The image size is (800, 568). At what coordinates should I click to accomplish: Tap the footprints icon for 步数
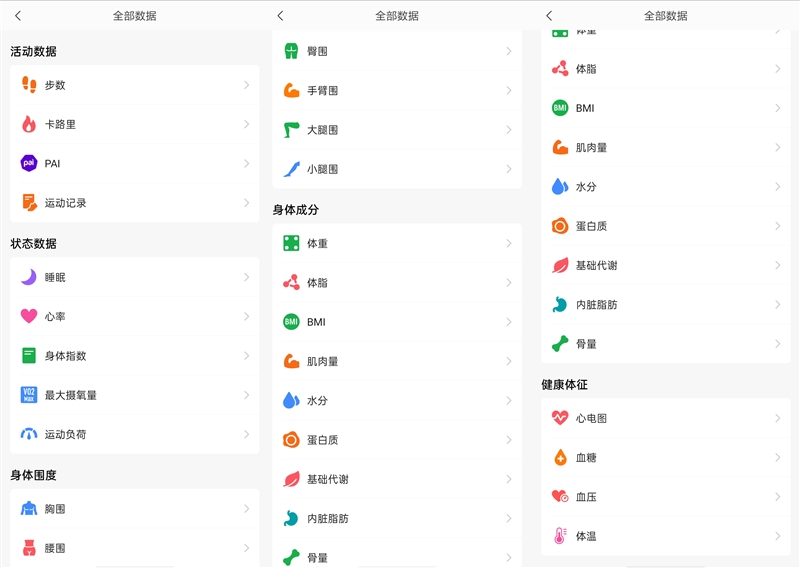[x=29, y=85]
